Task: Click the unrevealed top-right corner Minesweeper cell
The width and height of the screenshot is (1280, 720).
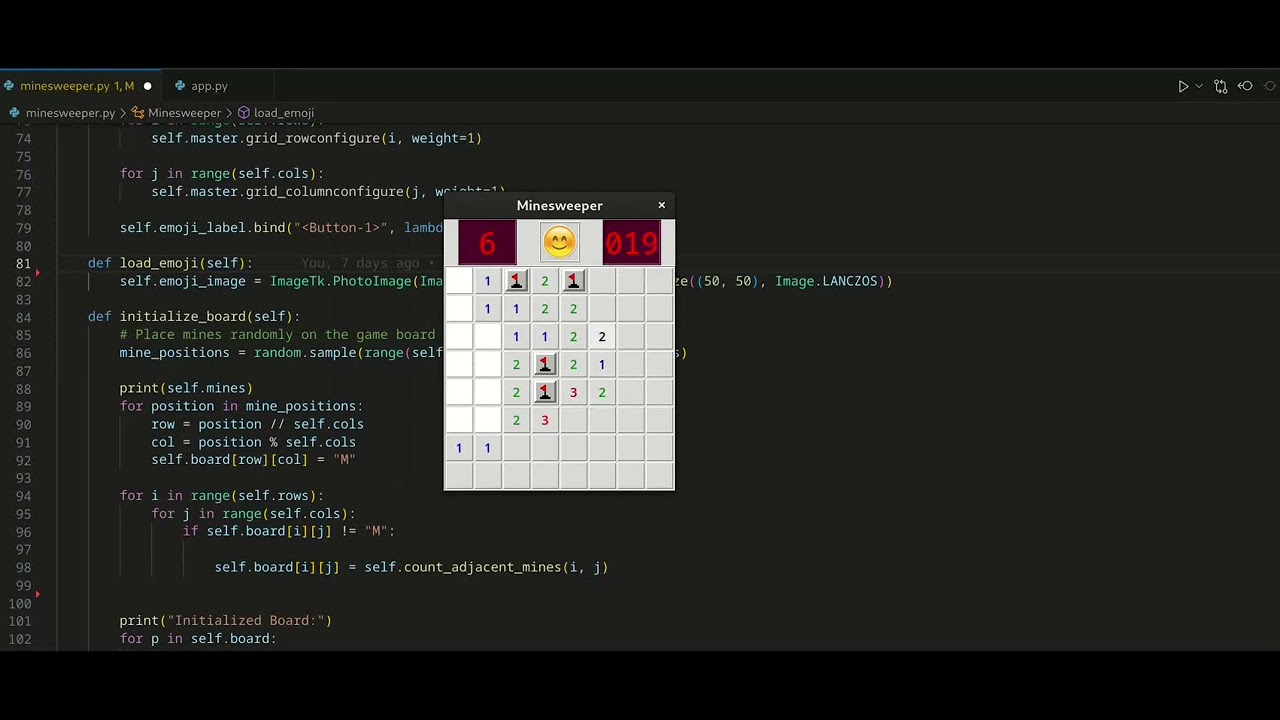Action: 659,281
